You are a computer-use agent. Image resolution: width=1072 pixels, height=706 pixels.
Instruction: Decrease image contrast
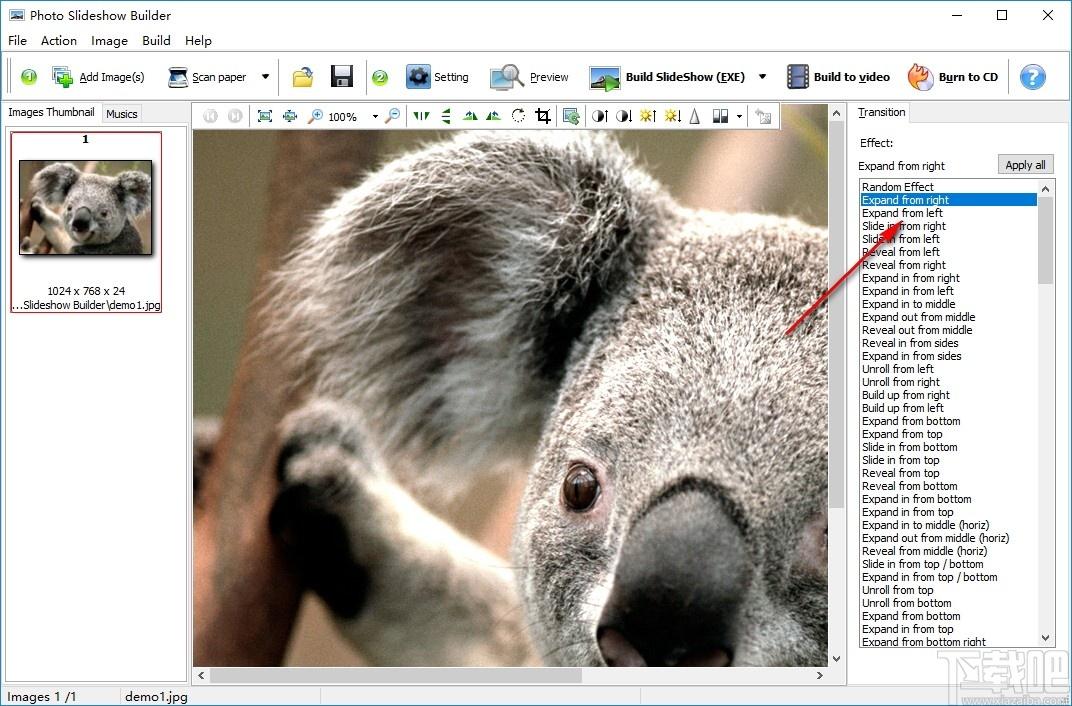(x=624, y=116)
